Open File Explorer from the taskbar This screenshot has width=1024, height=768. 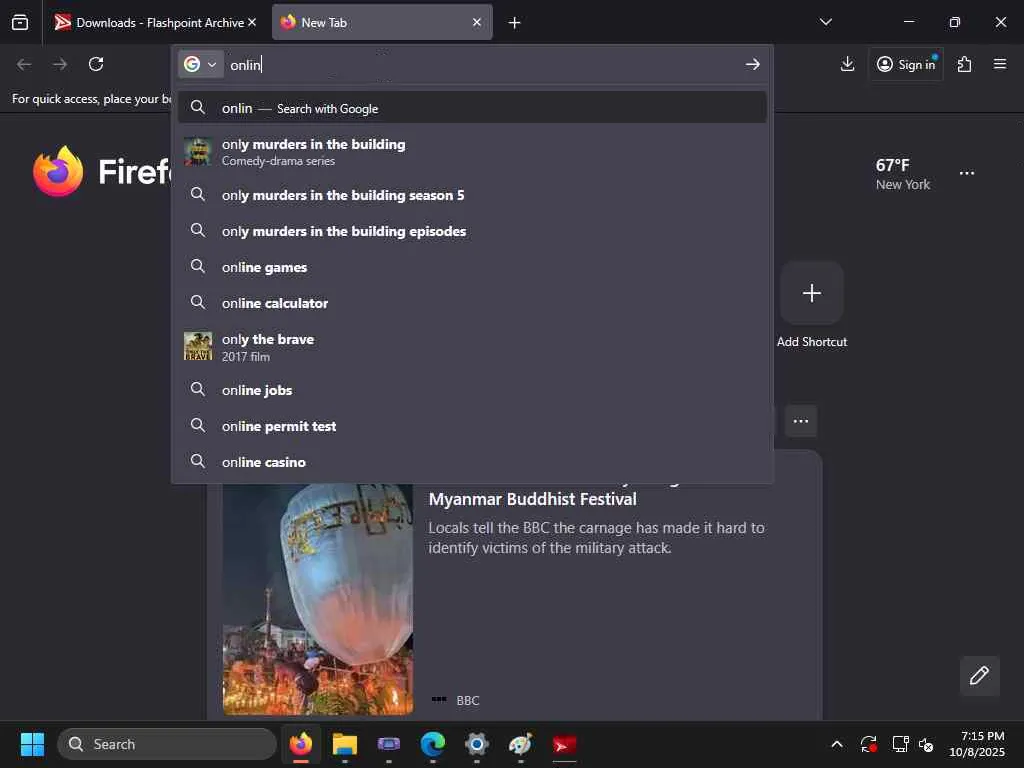tap(345, 744)
